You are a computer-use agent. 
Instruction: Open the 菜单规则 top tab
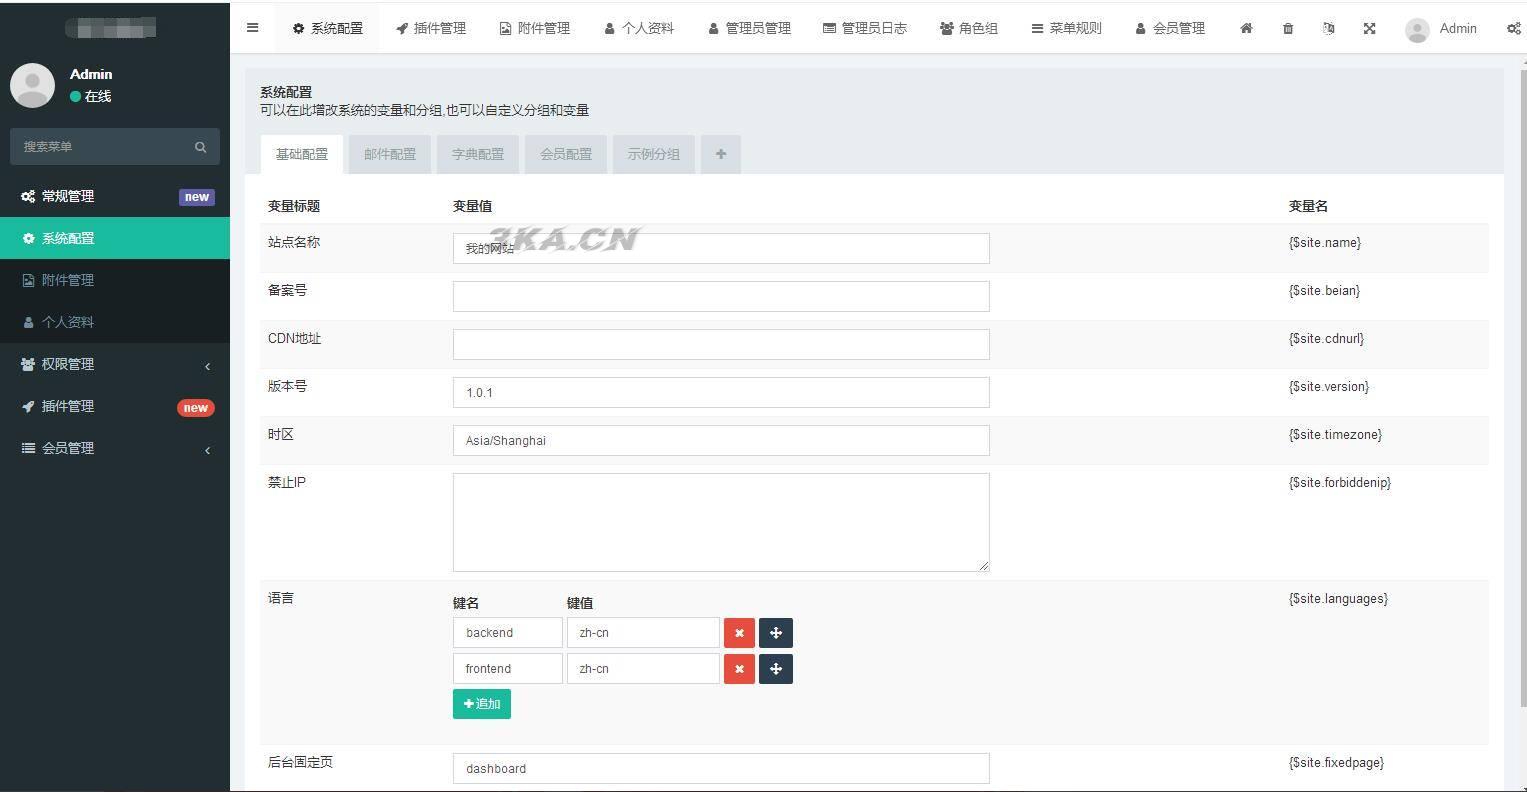(x=1067, y=28)
